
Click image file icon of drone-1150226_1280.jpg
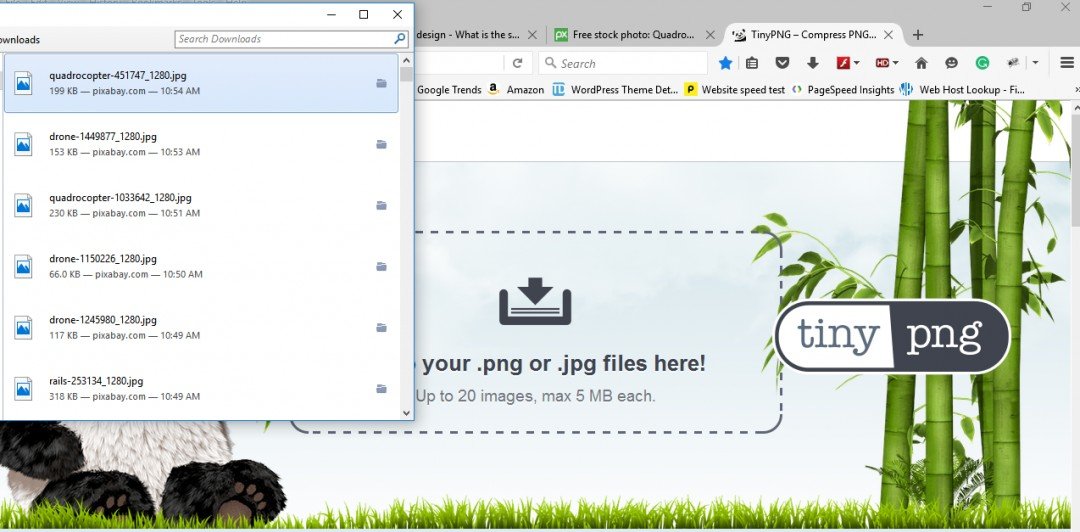(23, 266)
